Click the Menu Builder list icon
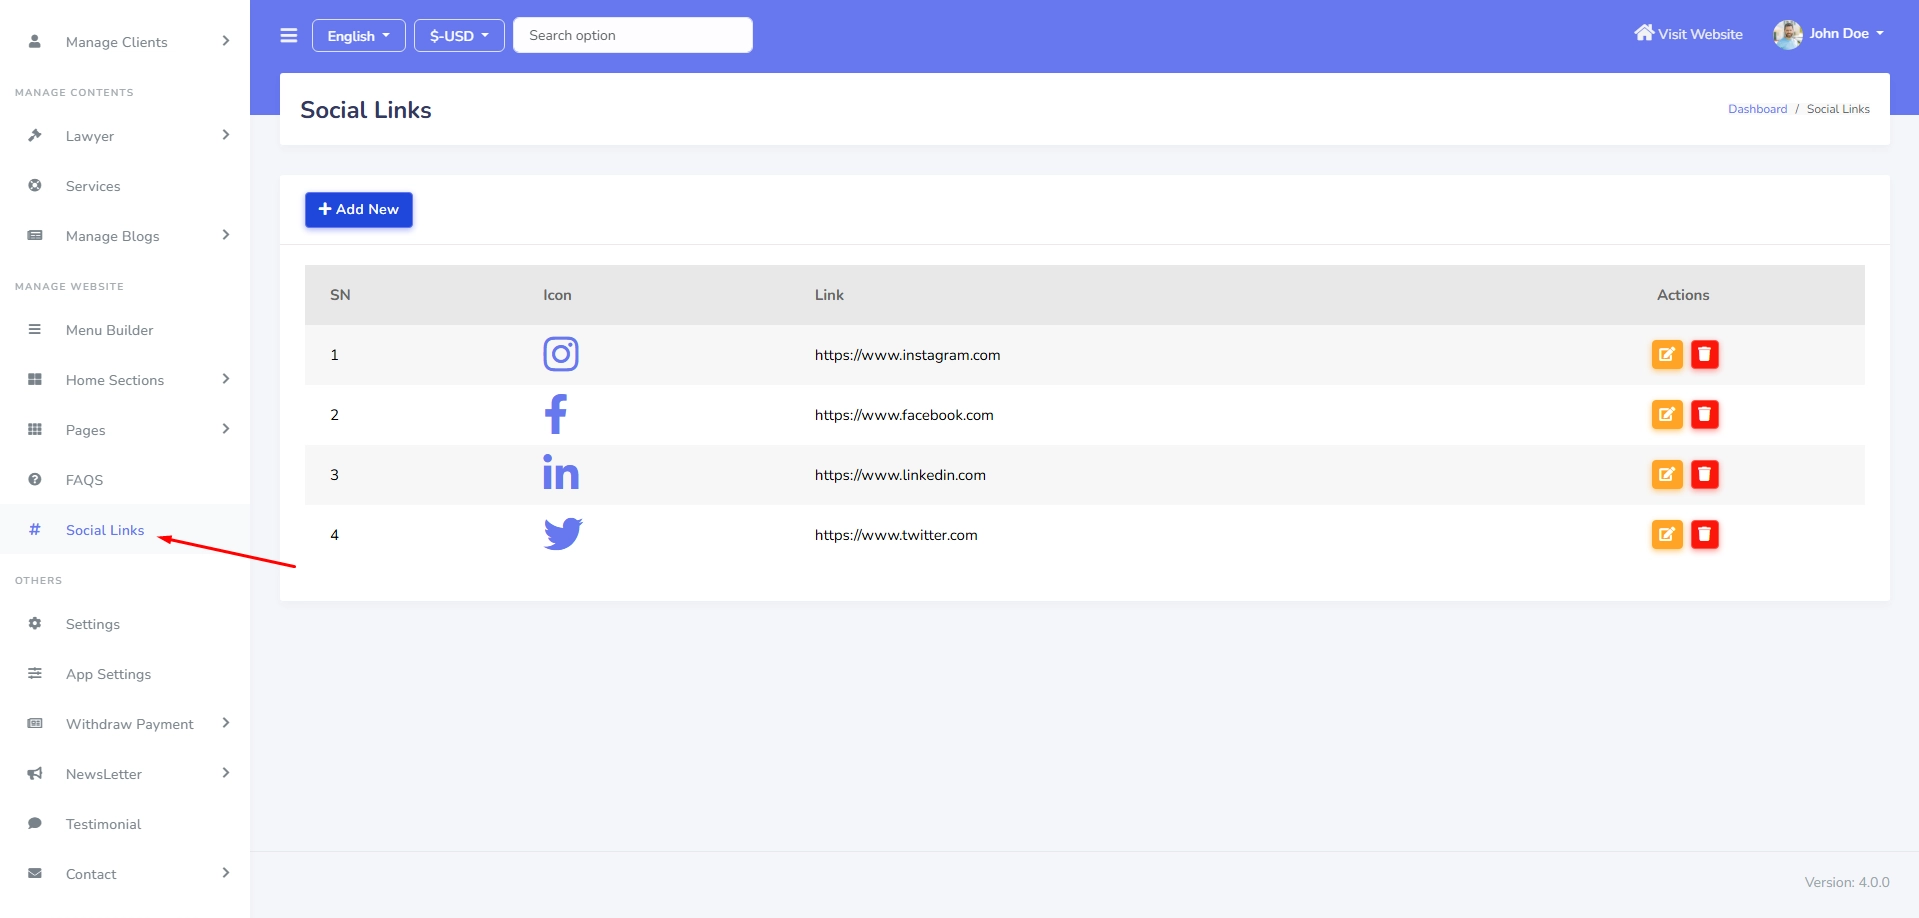Viewport: 1919px width, 918px height. [x=35, y=329]
